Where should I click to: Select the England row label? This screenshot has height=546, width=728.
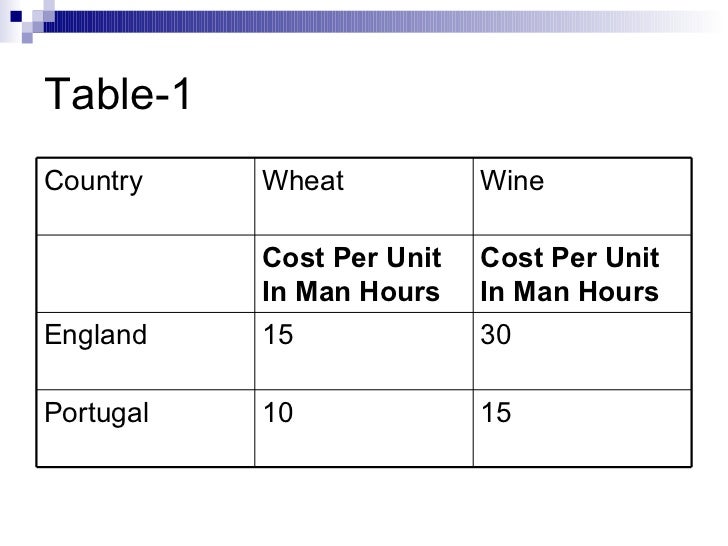click(96, 335)
